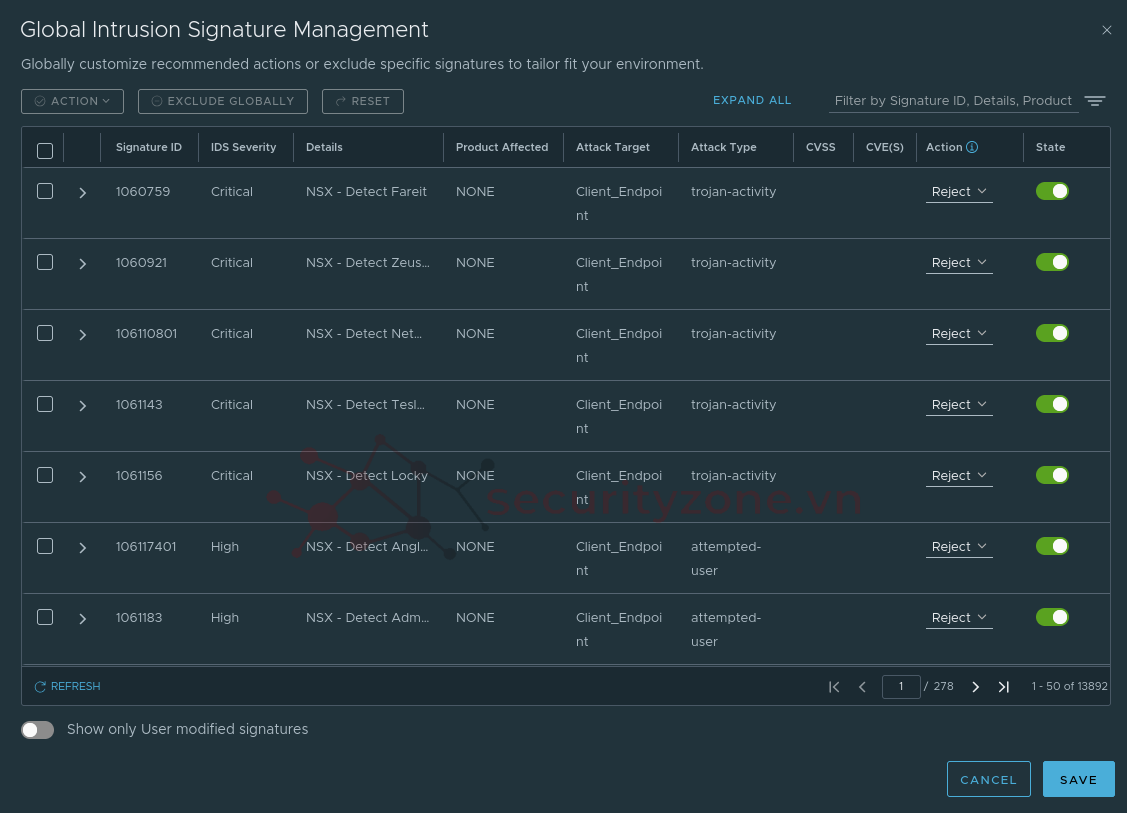Click the Action column info icon
Image resolution: width=1127 pixels, height=813 pixels.
point(971,147)
